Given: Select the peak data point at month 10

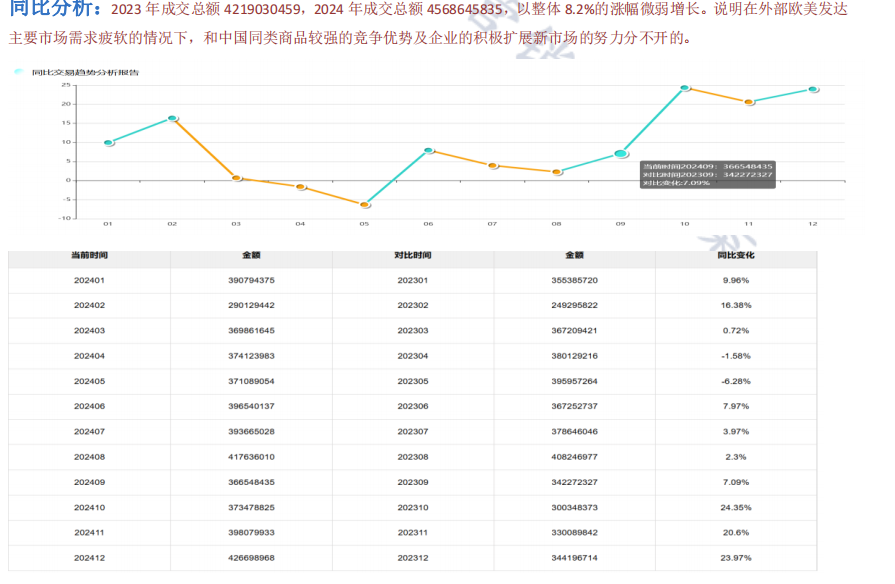Looking at the screenshot, I should 685,88.
